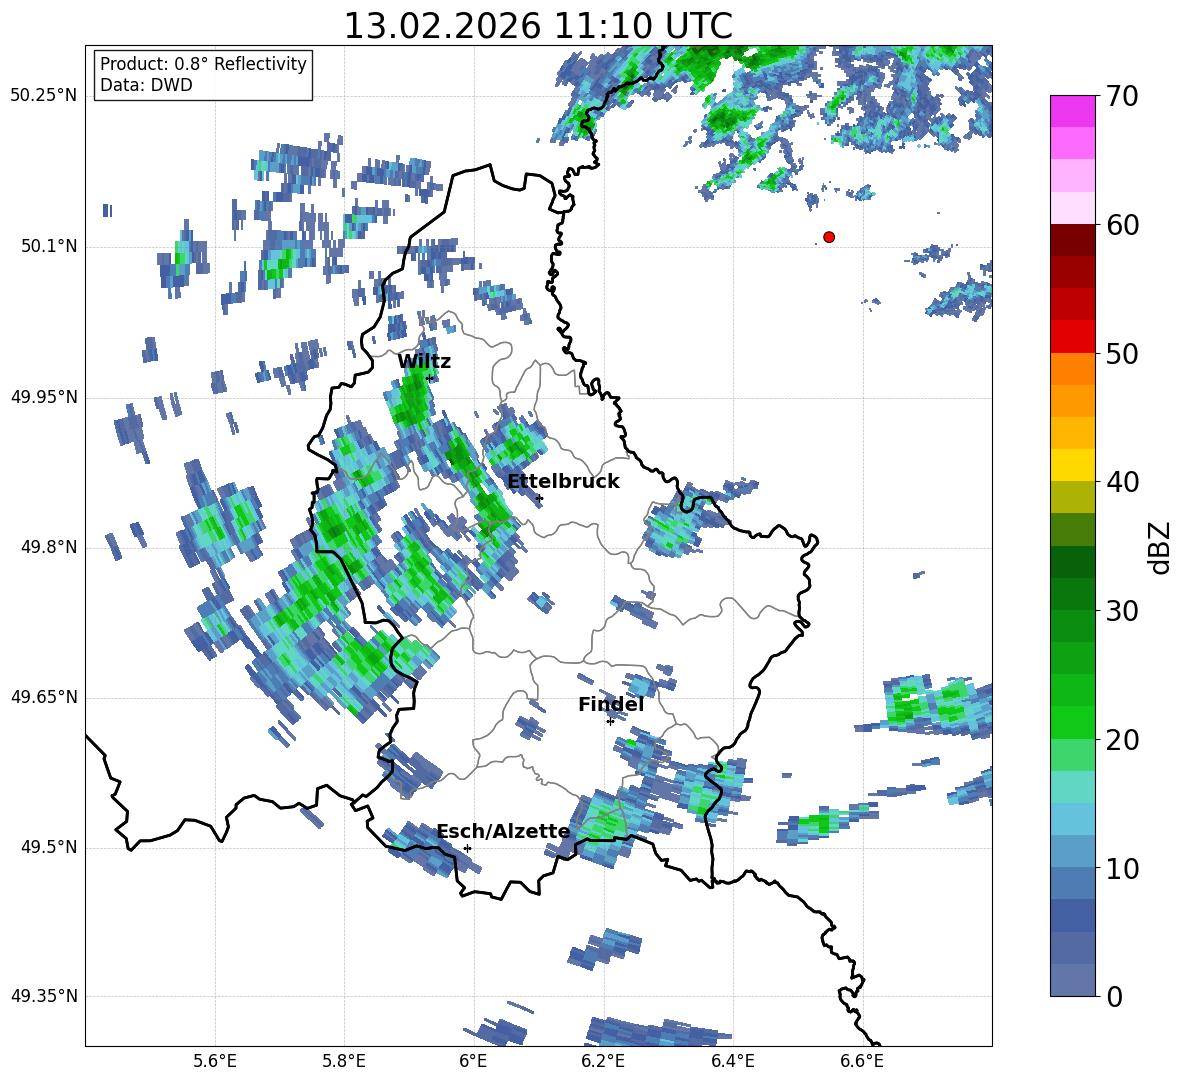Click the 50 tick label on colorbar

(1122, 354)
